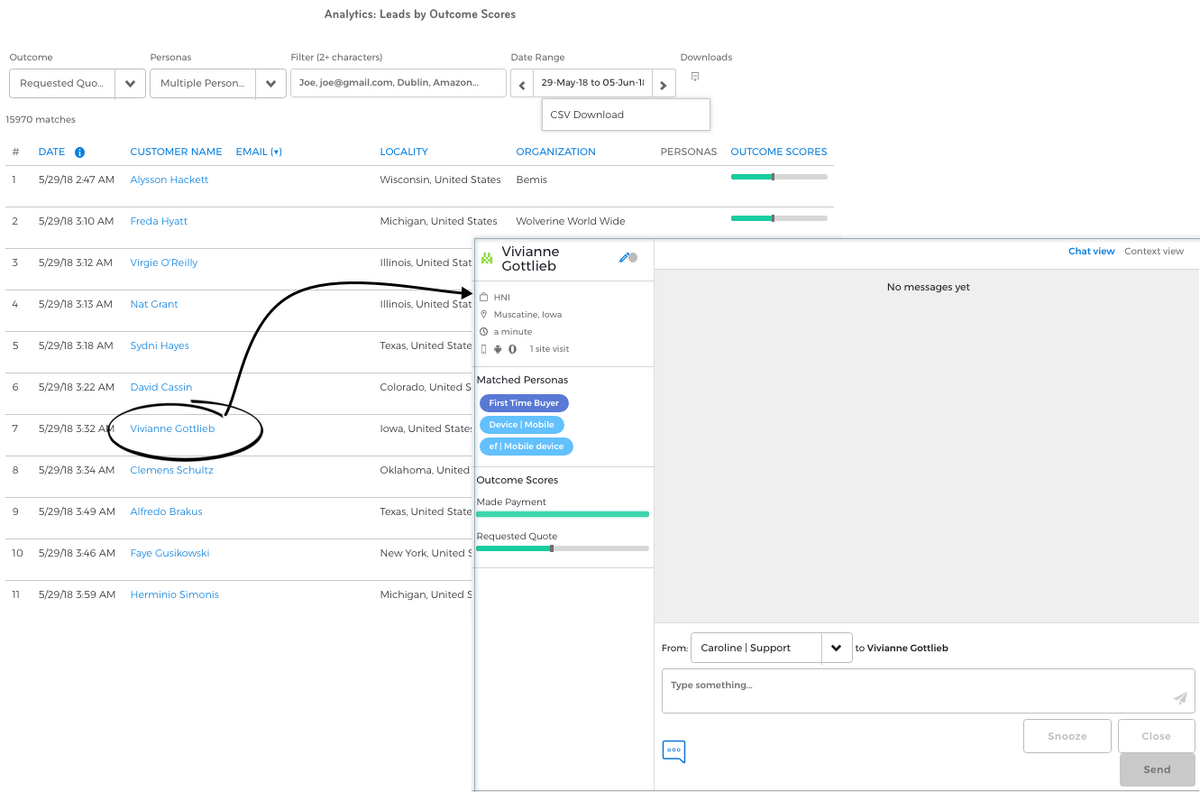The image size is (1200, 792).
Task: Click the Downloads icon under the Downloads label
Action: pyautogui.click(x=695, y=77)
